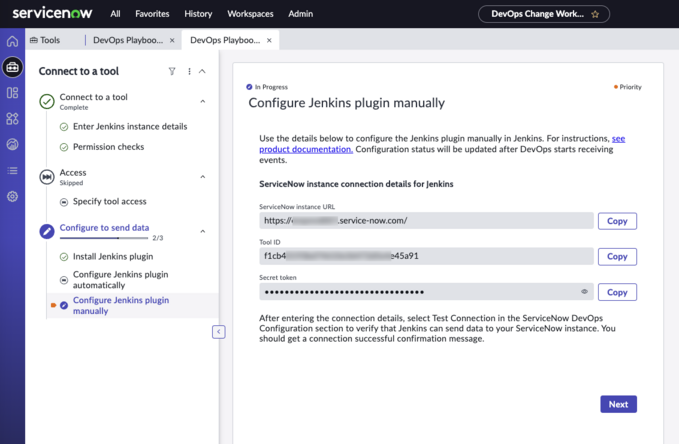Select the active DevOps Playbook tab

click(x=225, y=40)
